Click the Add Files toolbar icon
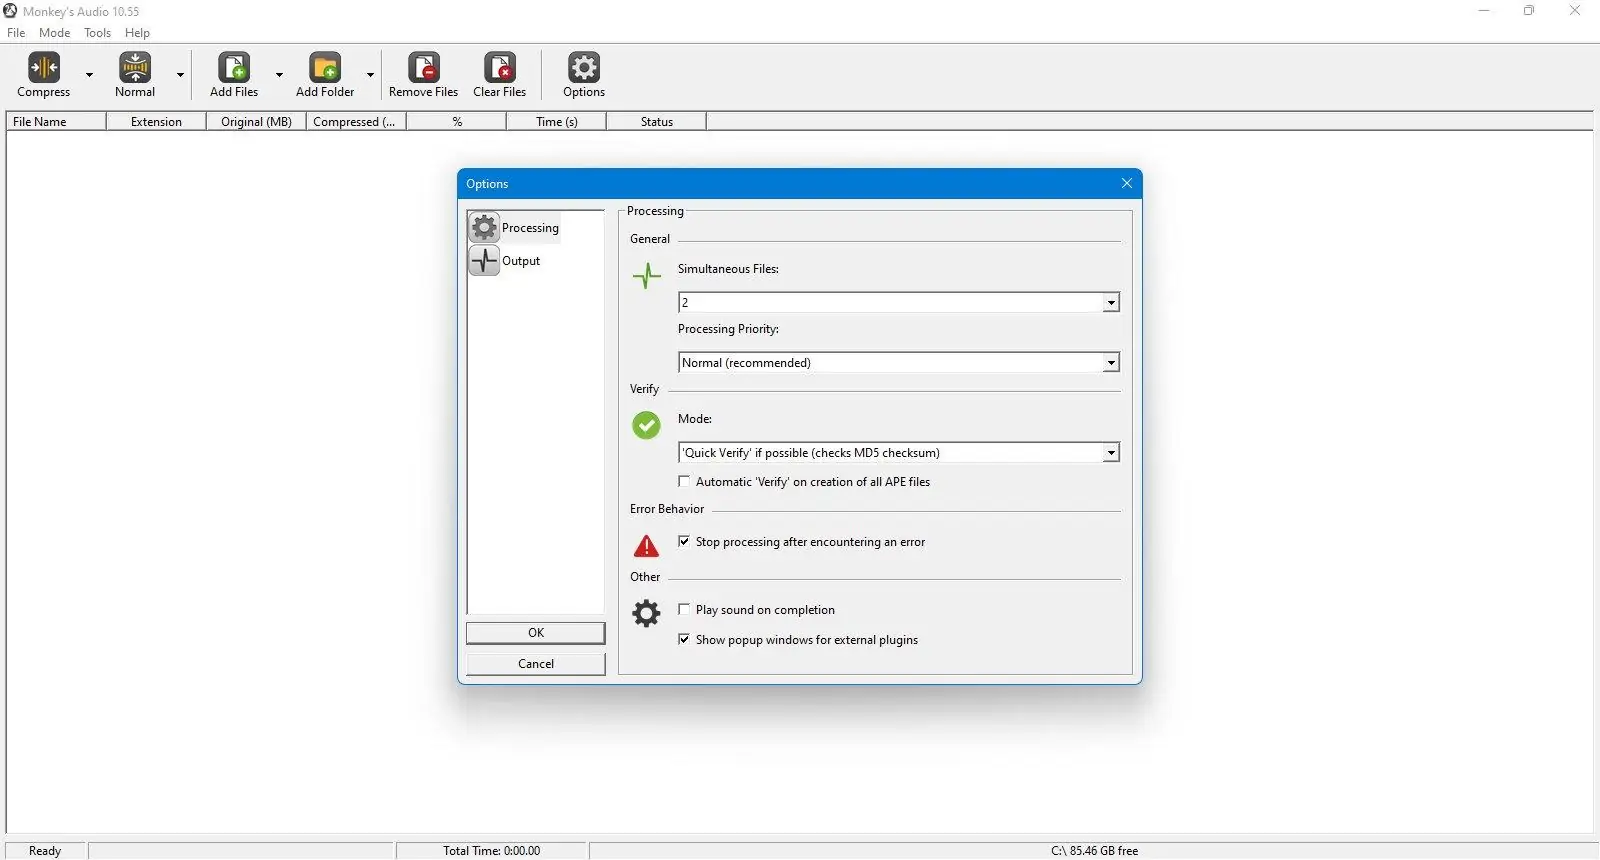The image size is (1600, 860). click(x=234, y=67)
